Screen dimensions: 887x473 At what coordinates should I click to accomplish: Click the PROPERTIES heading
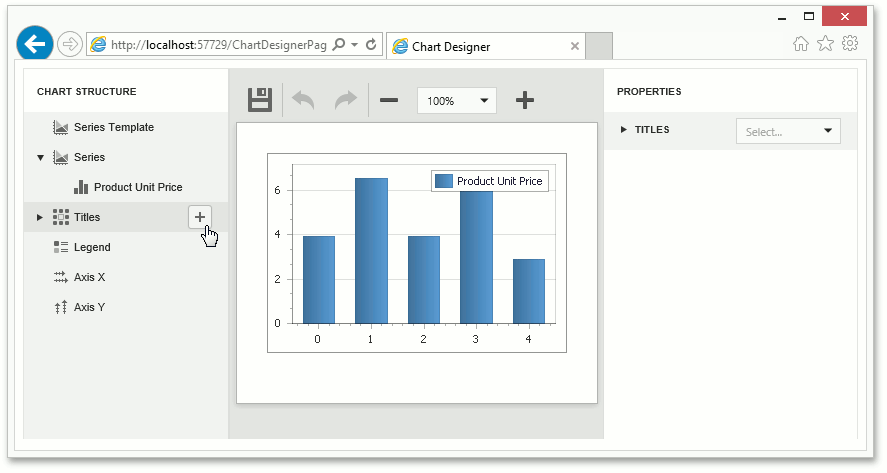649,92
